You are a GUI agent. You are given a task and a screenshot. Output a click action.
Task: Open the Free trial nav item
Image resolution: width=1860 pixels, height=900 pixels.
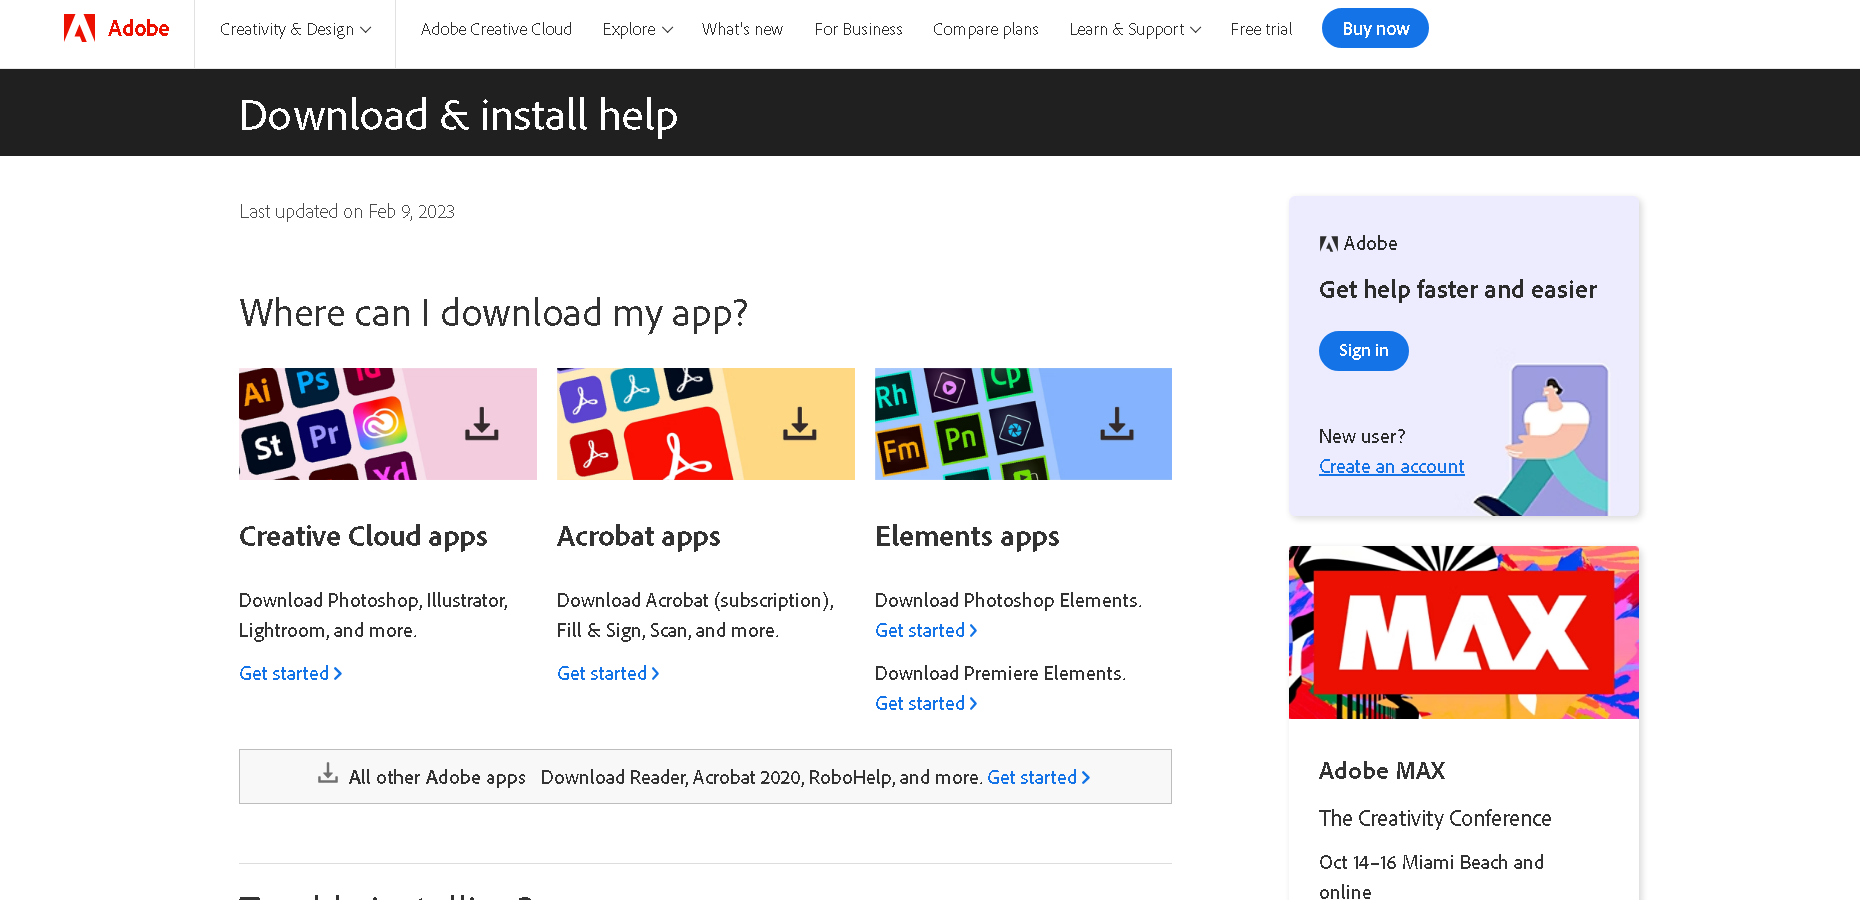coord(1261,30)
